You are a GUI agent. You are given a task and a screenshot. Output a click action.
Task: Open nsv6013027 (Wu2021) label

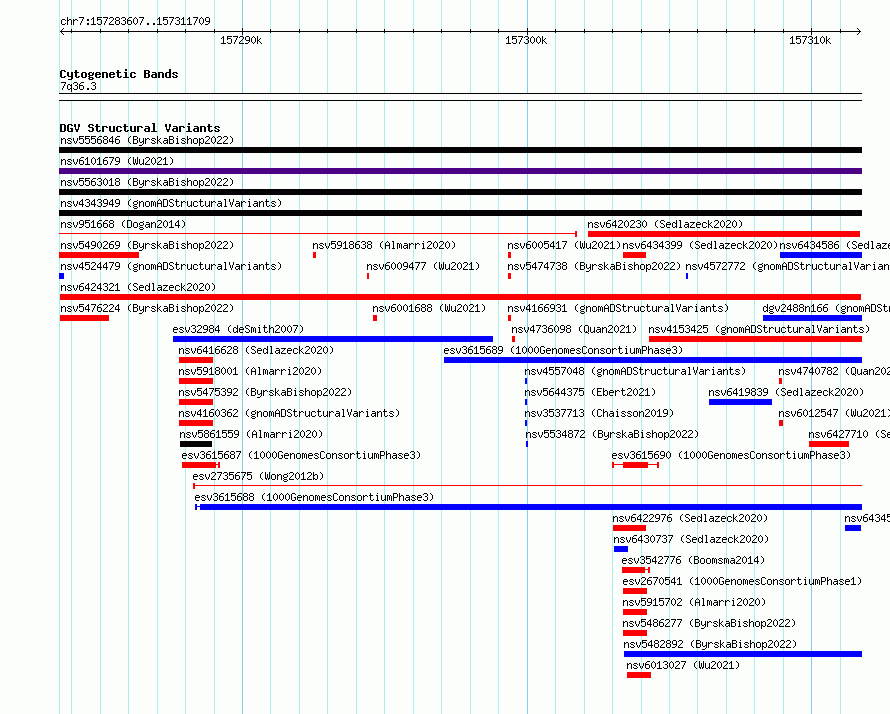[x=683, y=665]
